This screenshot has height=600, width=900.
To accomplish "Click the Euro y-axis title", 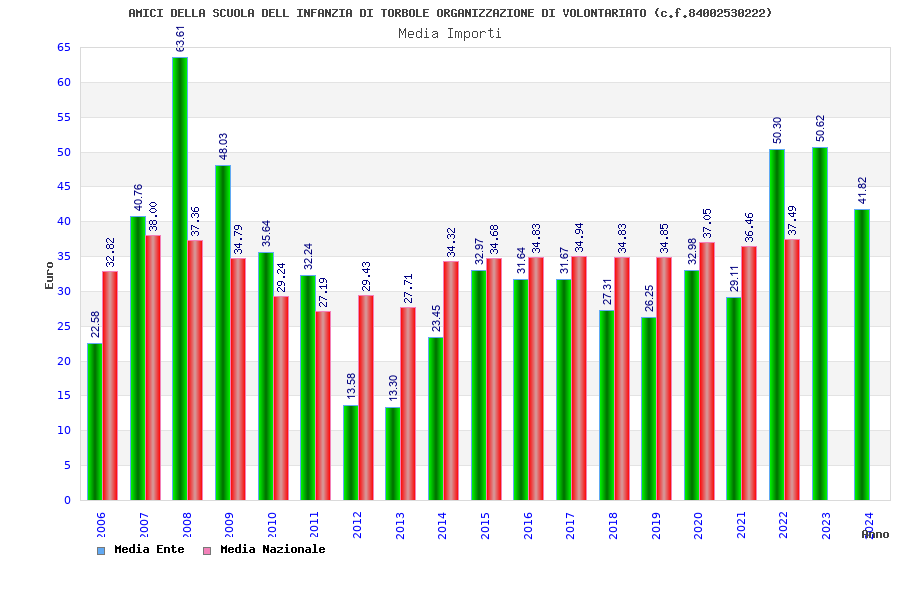I will (x=49, y=276).
